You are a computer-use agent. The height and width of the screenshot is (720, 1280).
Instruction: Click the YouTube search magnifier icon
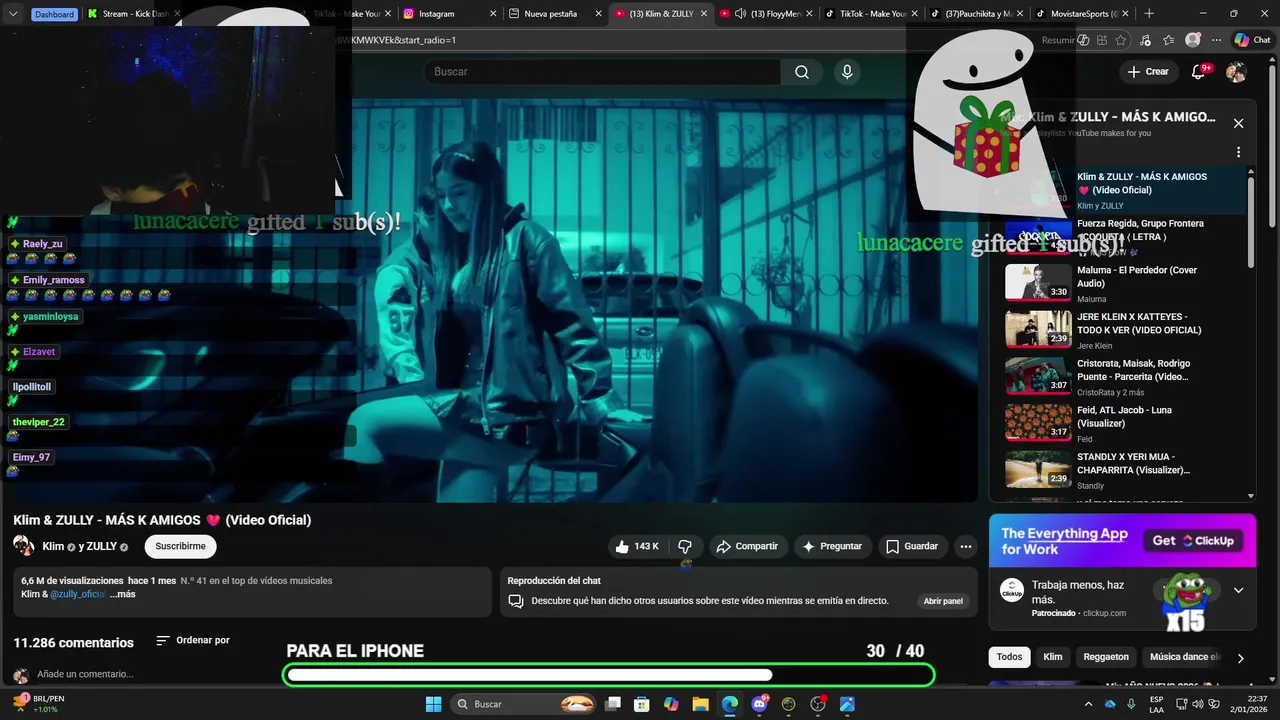click(802, 72)
